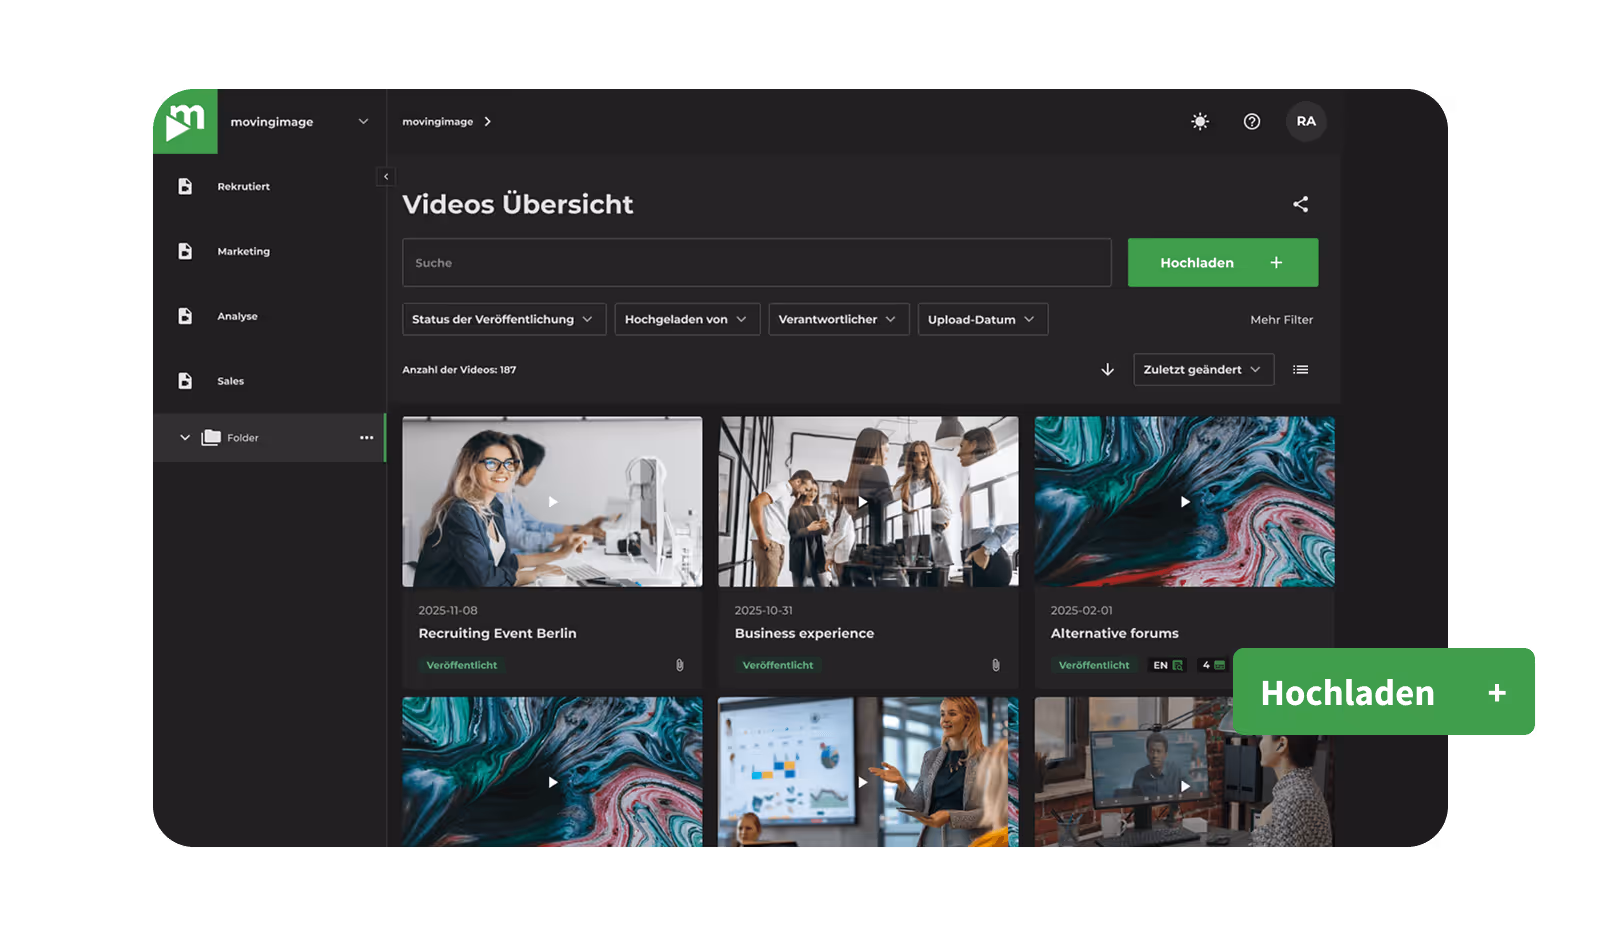Click the Mehr Filter link
The height and width of the screenshot is (935, 1598).
click(x=1282, y=320)
